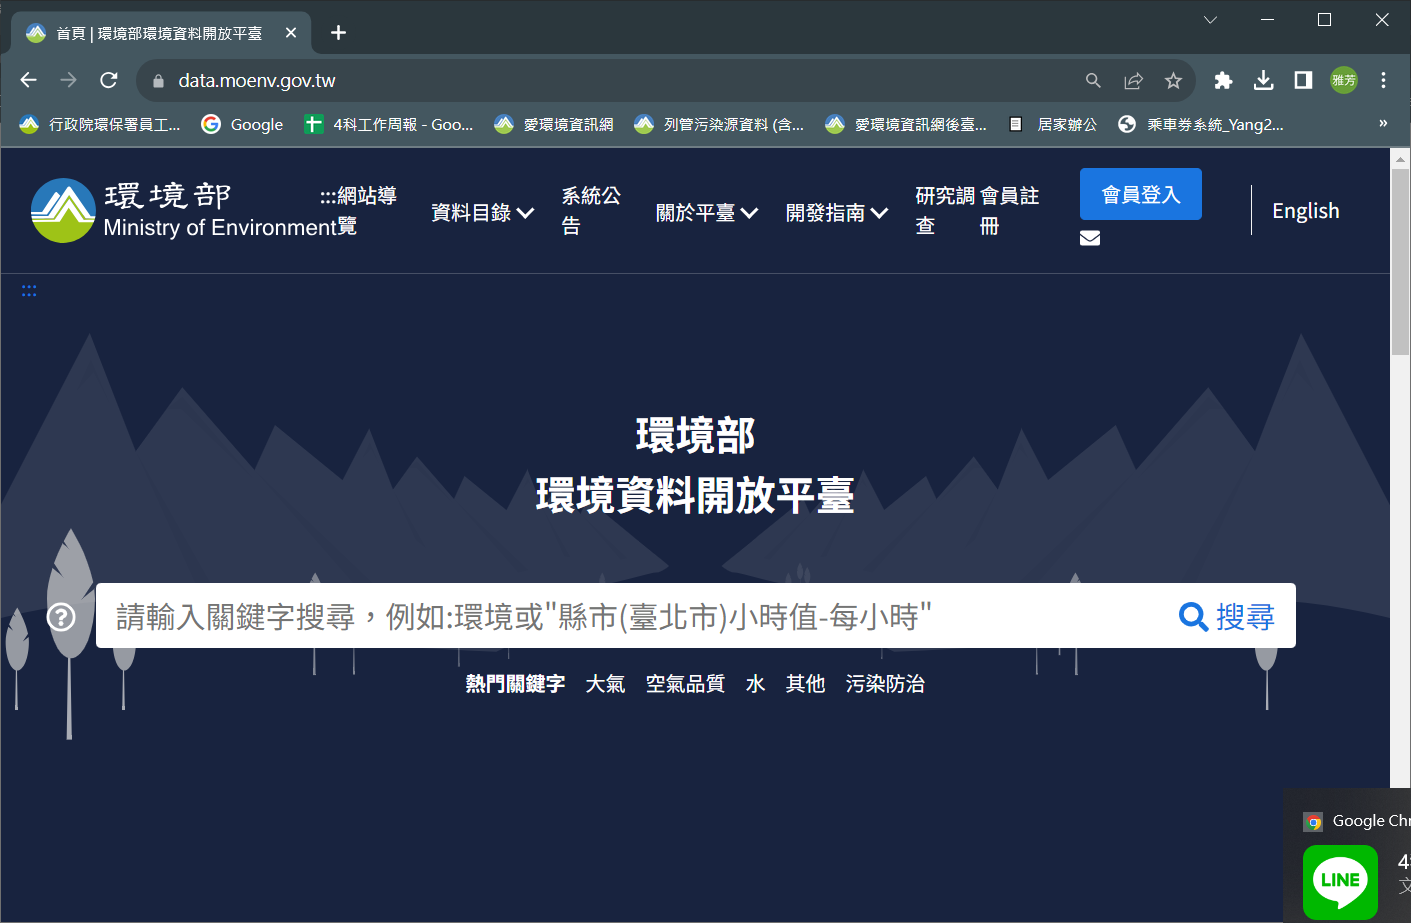Open the envelope contact icon in the navbar
The image size is (1411, 923).
coord(1090,238)
